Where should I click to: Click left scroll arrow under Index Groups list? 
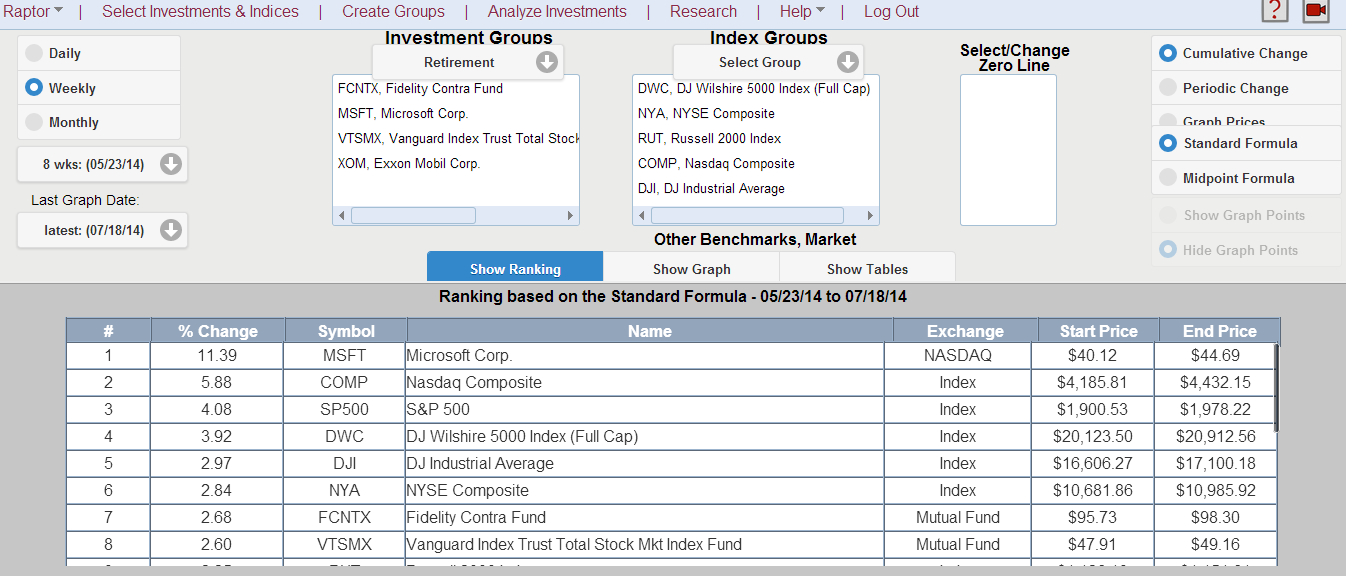click(x=641, y=216)
